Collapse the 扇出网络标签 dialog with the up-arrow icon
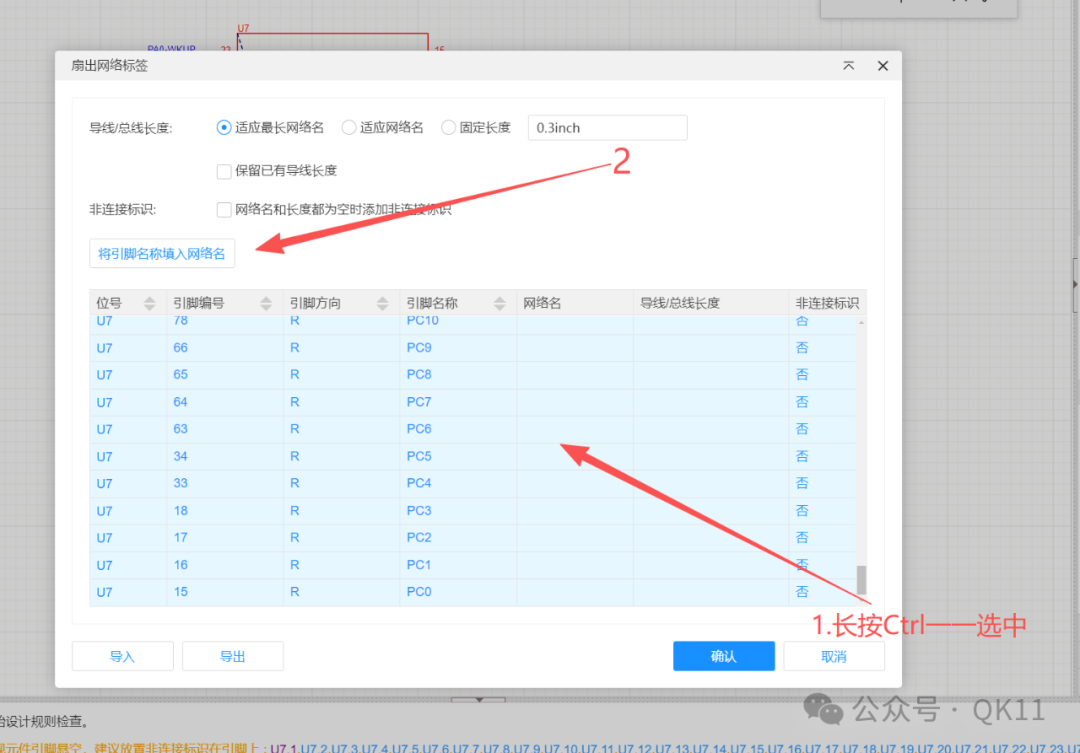Image resolution: width=1080 pixels, height=753 pixels. coord(849,65)
